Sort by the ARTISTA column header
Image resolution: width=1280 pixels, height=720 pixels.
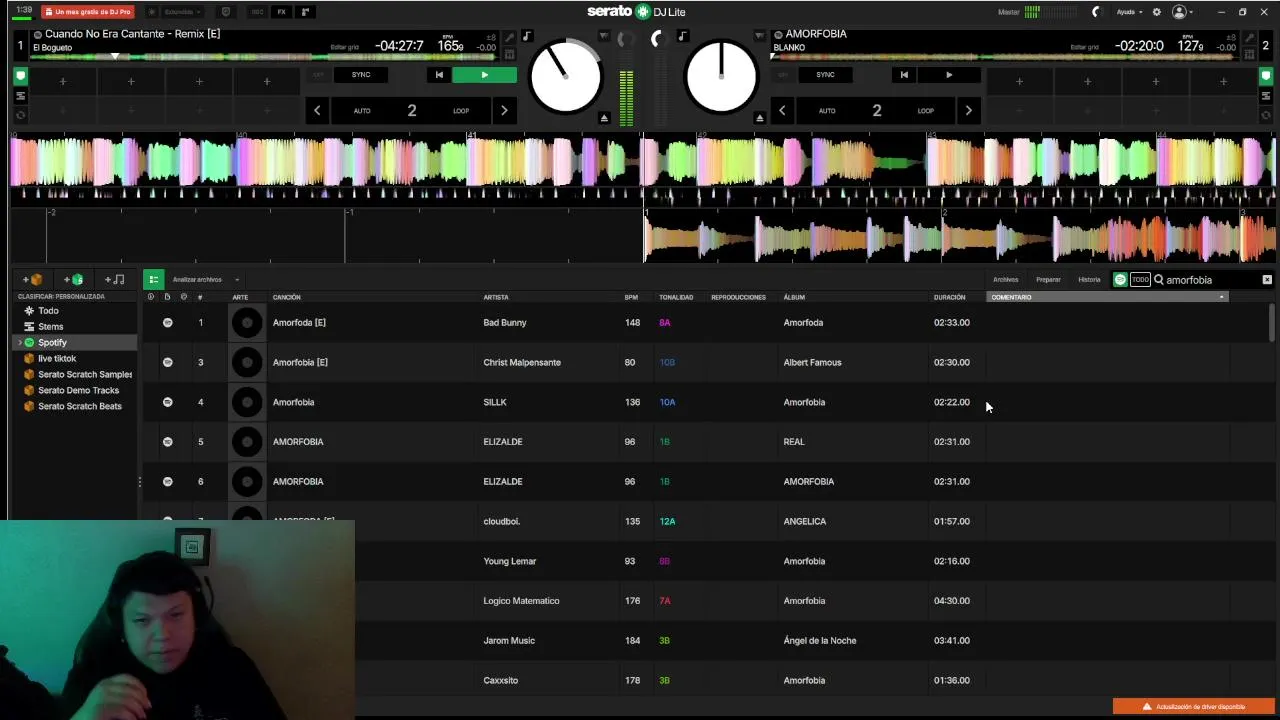(496, 297)
